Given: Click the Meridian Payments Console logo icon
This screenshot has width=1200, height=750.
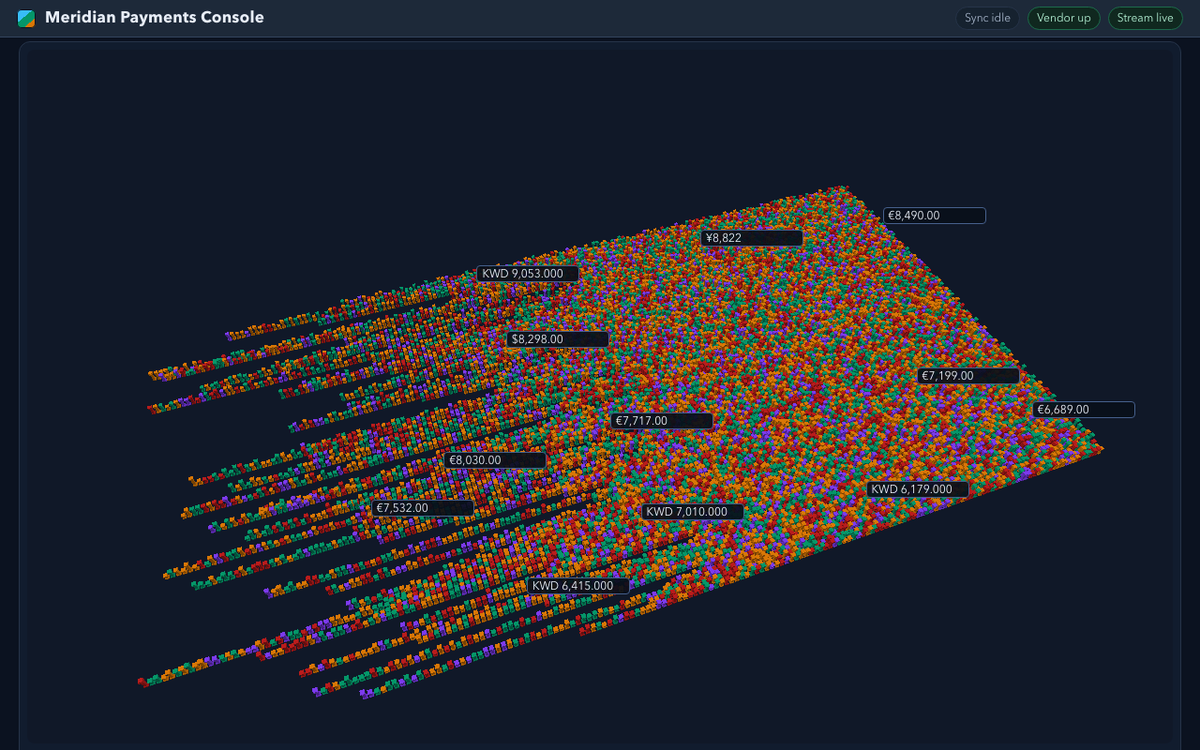Looking at the screenshot, I should coord(27,18).
